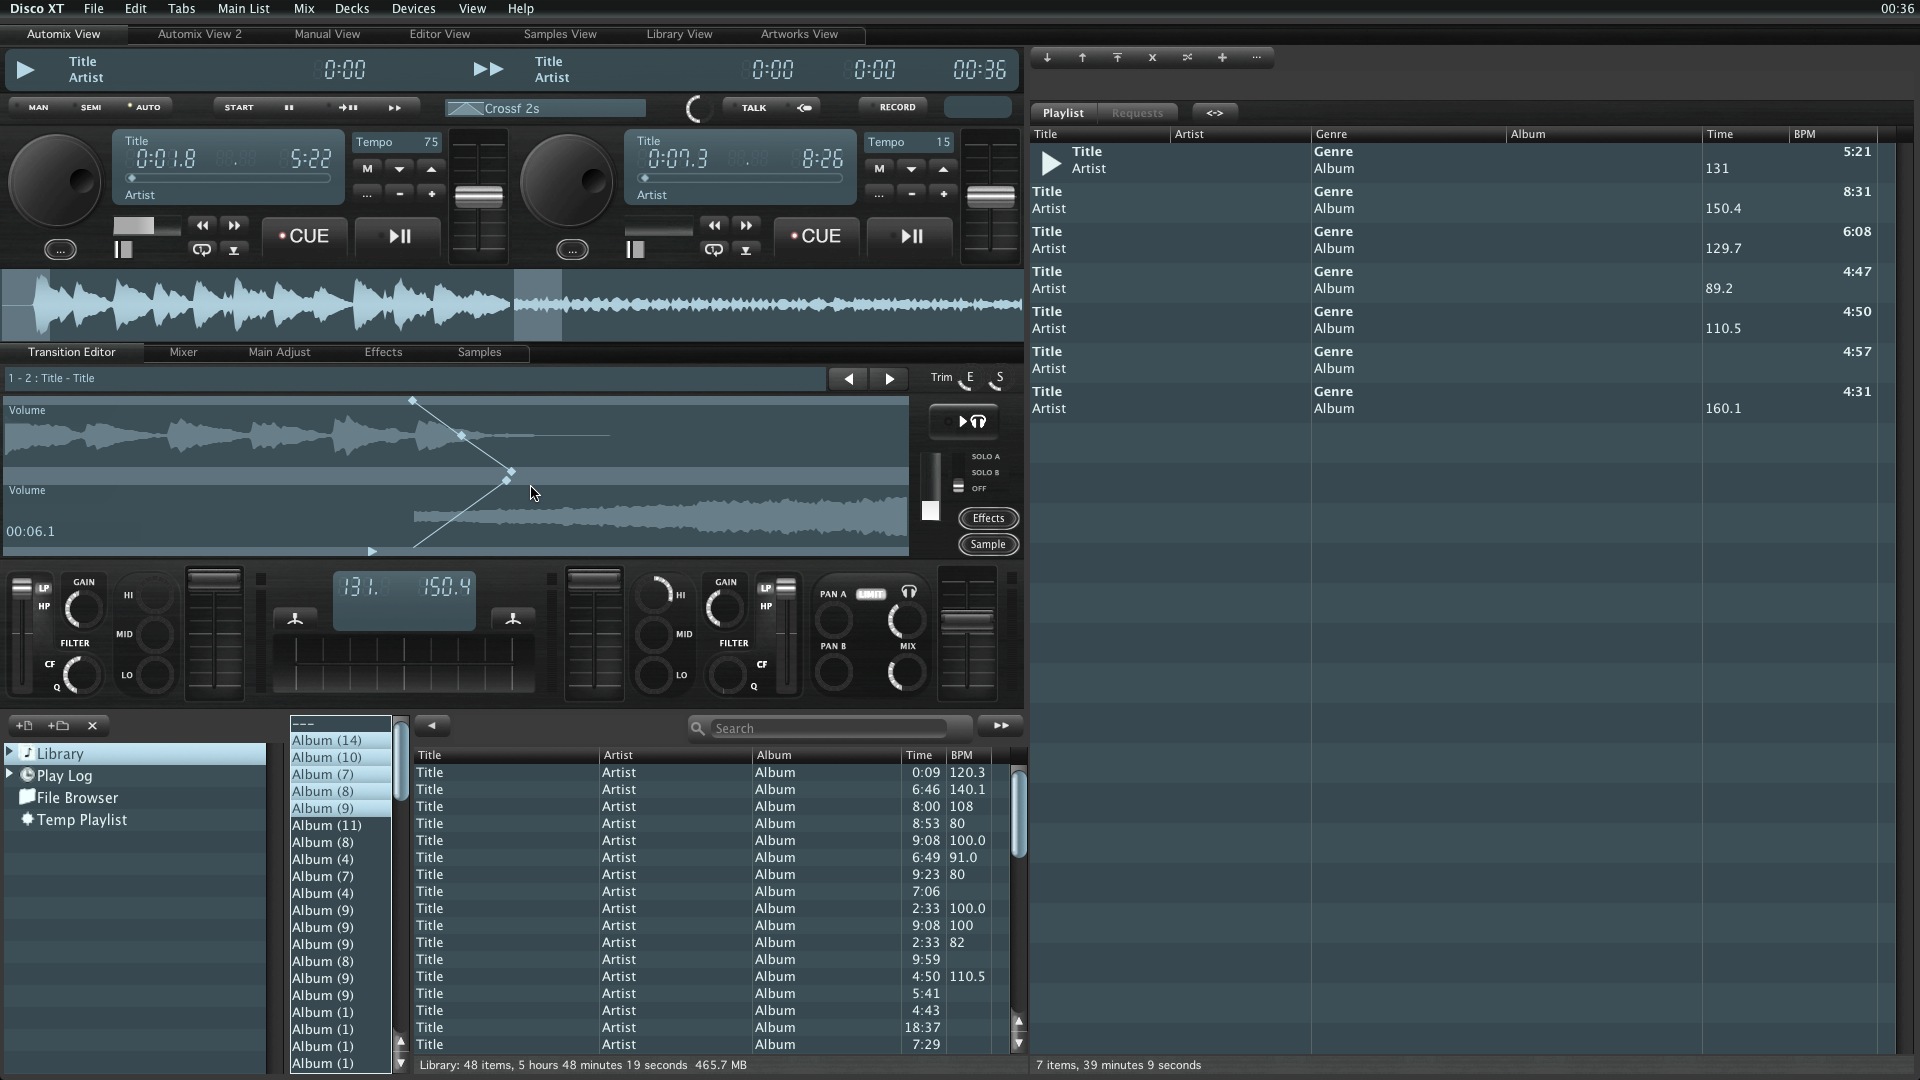Click the add playlist icon above Library
Screen dimensions: 1920x1080
tap(24, 726)
